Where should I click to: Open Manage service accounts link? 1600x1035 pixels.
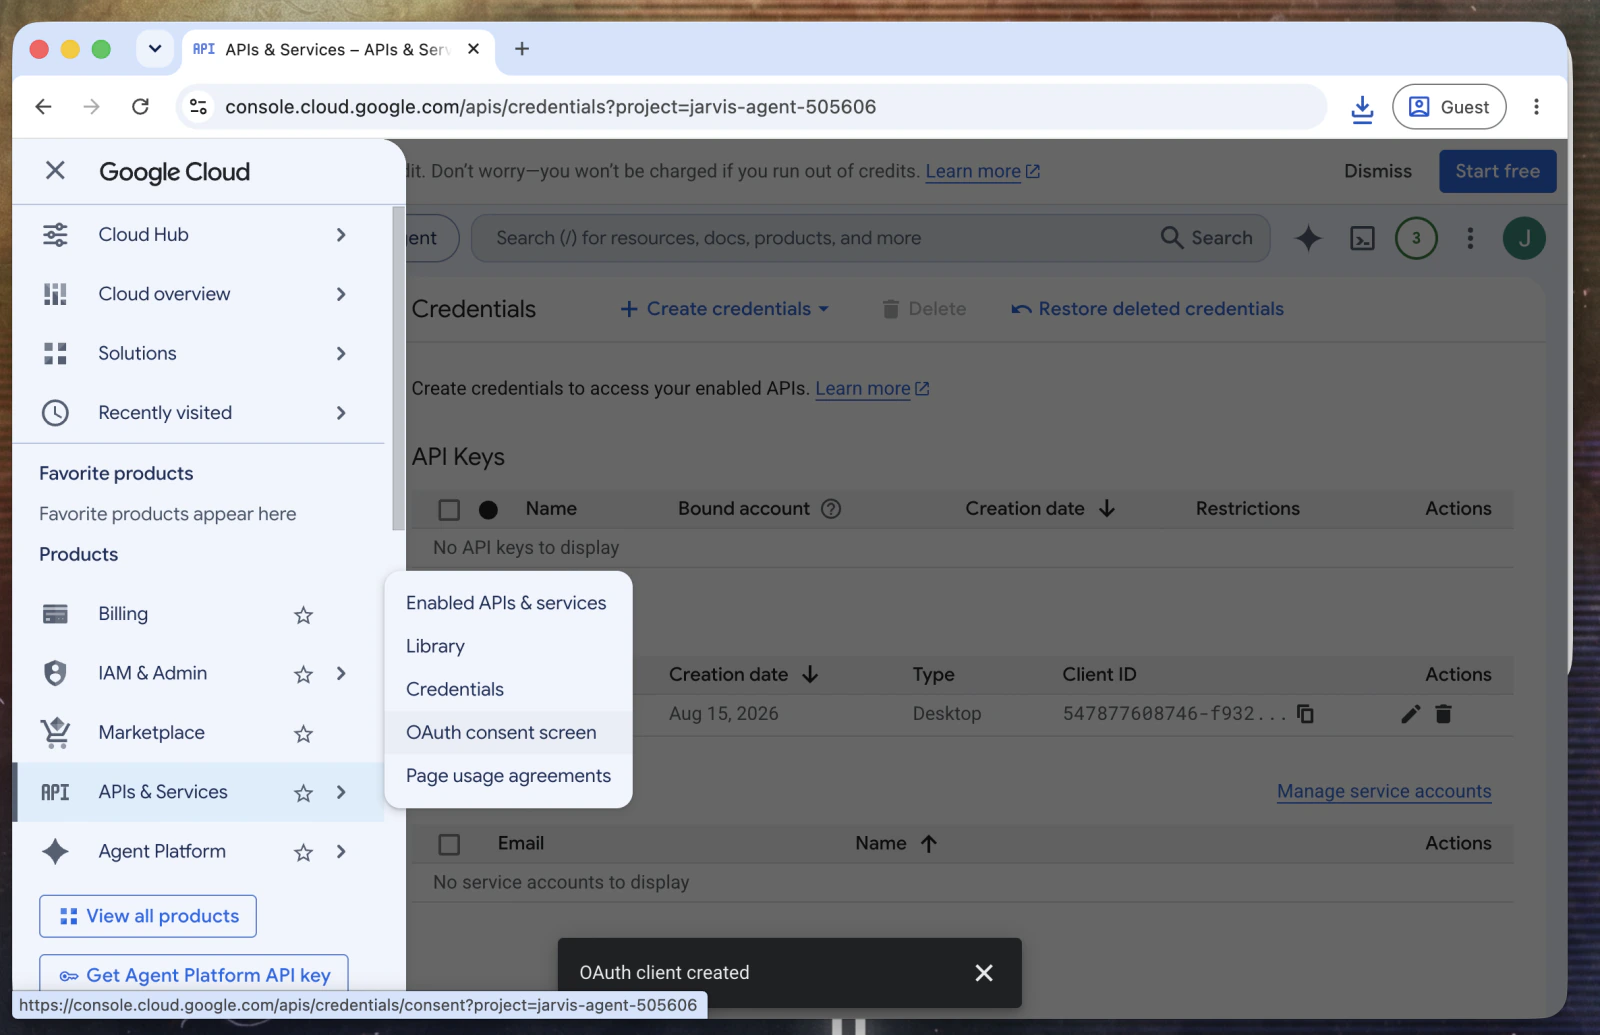click(1384, 791)
